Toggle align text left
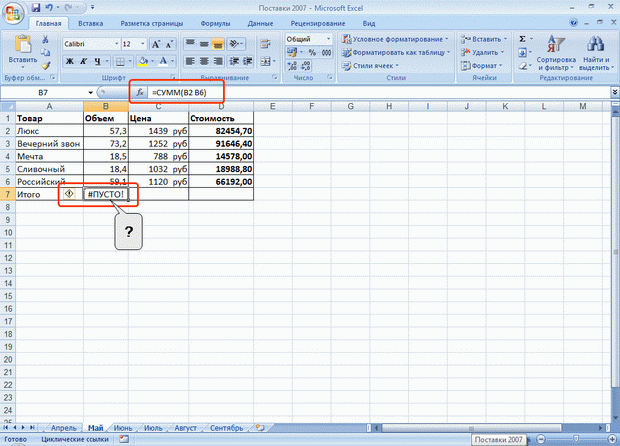 point(190,61)
